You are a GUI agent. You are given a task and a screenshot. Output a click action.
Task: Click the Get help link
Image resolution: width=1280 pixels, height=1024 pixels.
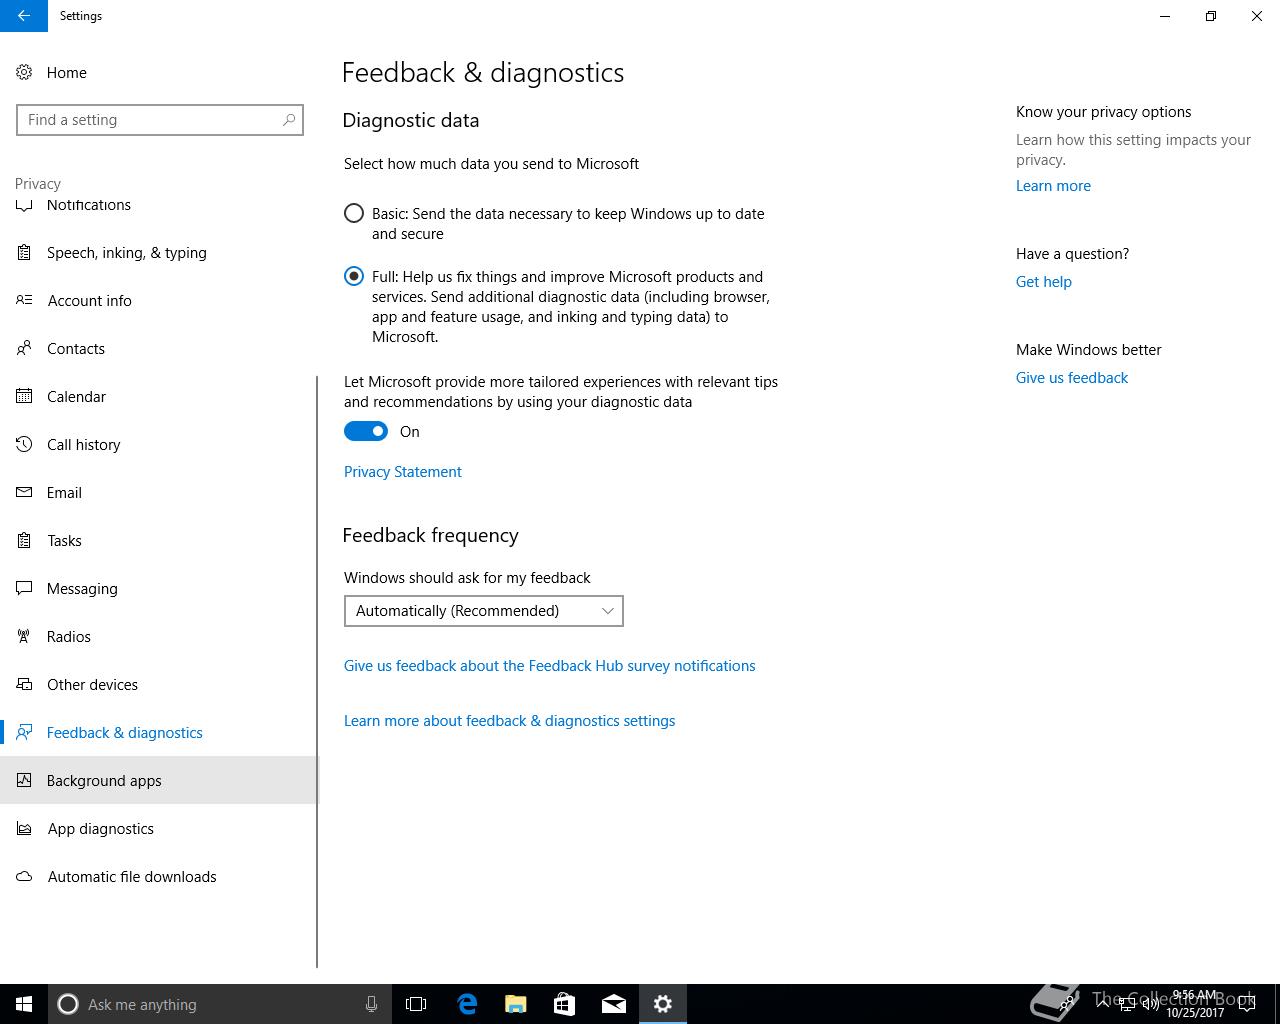(1044, 282)
